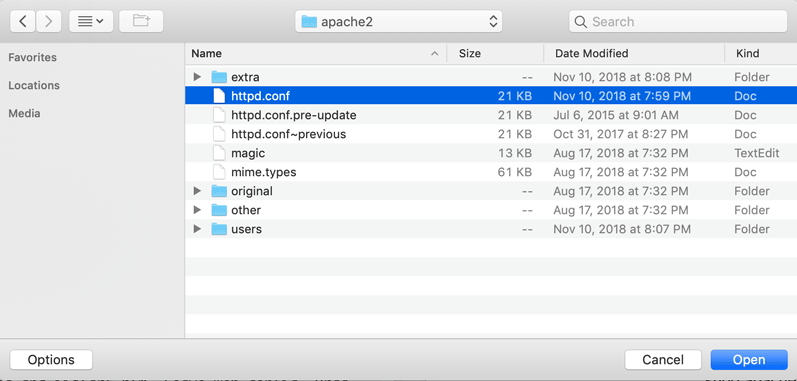Click Nov 10, 2018 at 8:08 PM date
797x381 pixels.
click(623, 78)
